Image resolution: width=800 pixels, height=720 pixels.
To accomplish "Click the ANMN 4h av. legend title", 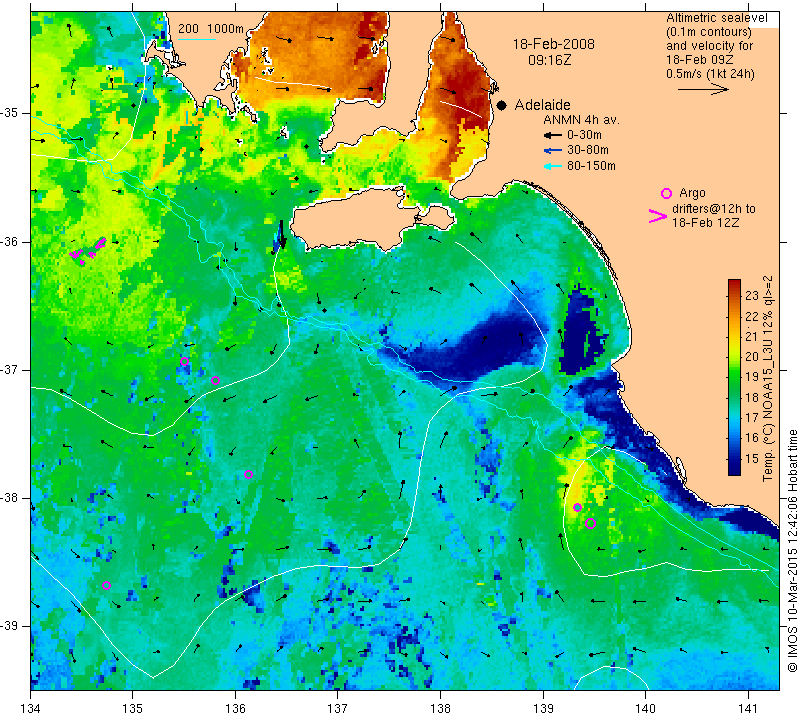I will [x=581, y=120].
